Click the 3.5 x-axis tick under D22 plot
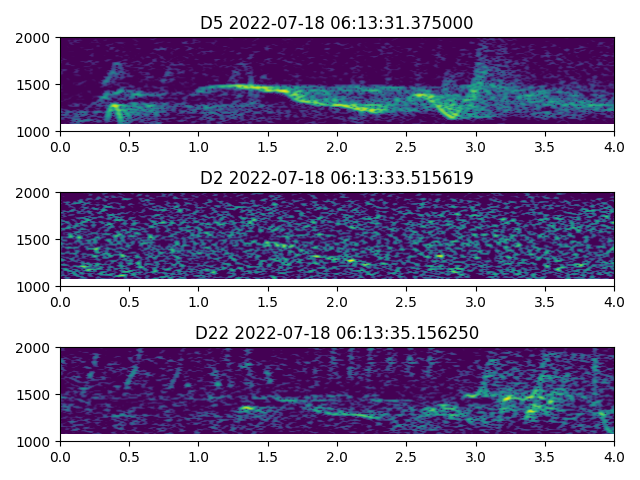 [x=545, y=456]
